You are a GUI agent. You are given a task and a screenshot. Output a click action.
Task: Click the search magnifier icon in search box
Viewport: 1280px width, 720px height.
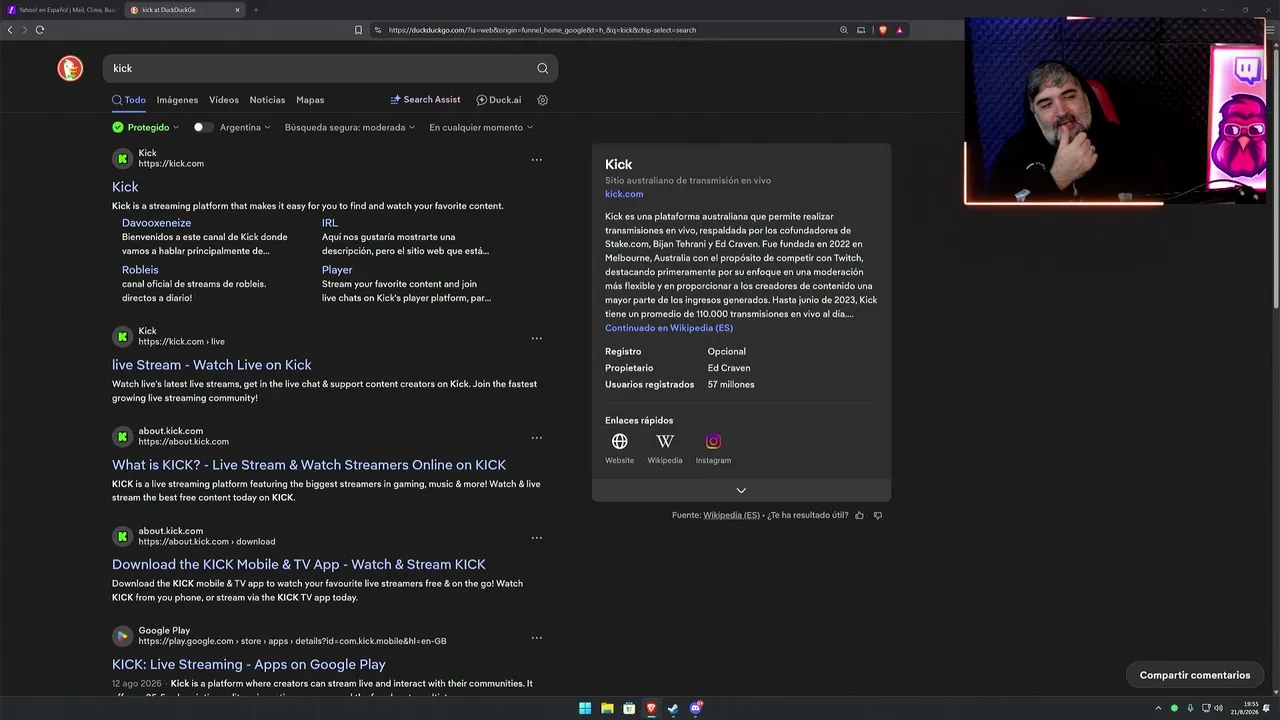click(542, 68)
